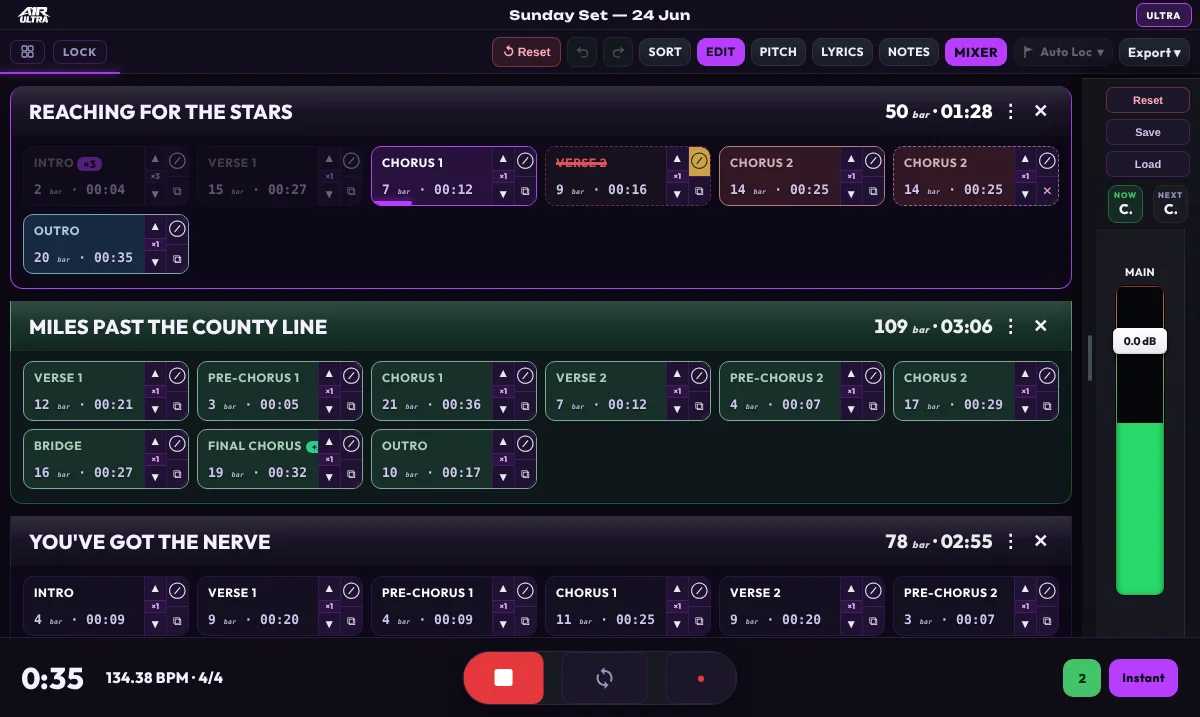The image size is (1200, 717).
Task: Click the NOW section indicator
Action: click(x=1125, y=204)
